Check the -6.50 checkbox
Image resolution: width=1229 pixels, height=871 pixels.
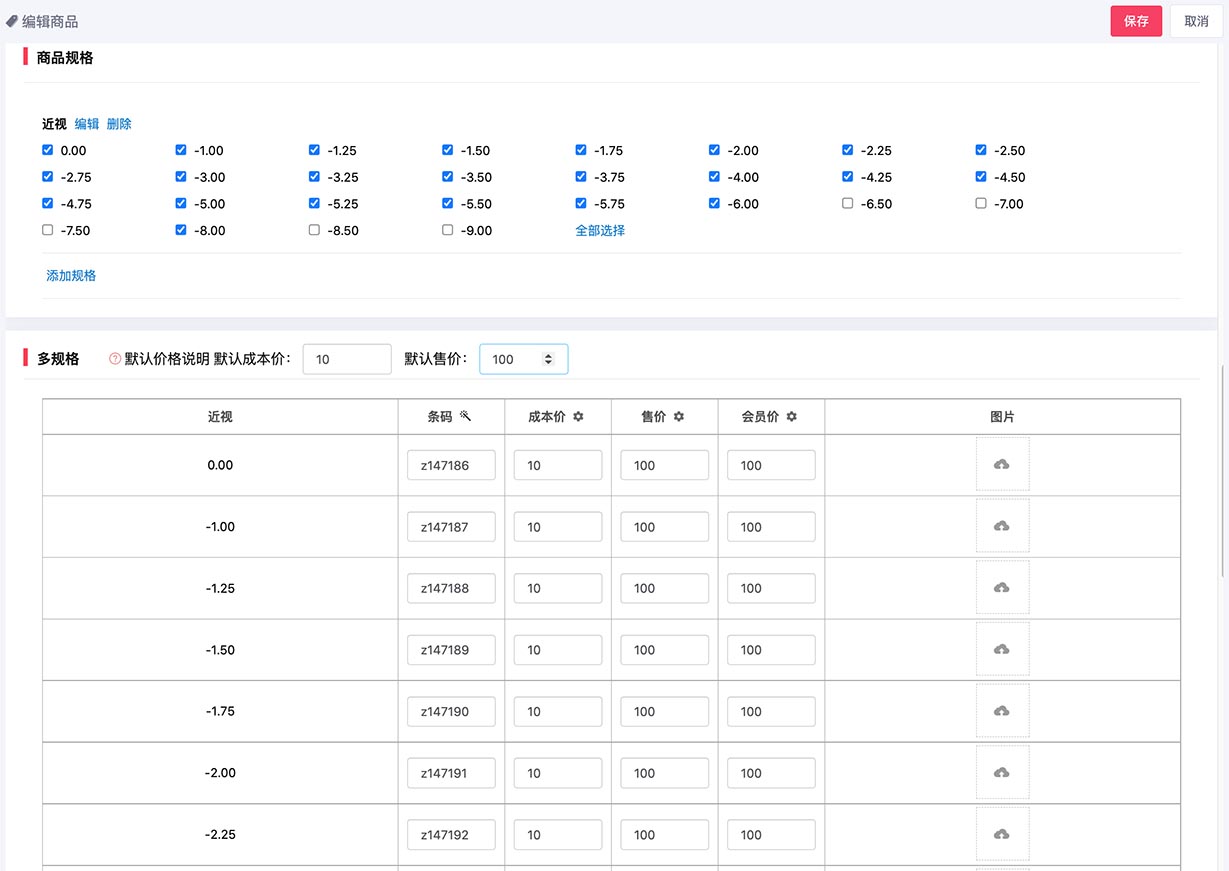pyautogui.click(x=848, y=203)
